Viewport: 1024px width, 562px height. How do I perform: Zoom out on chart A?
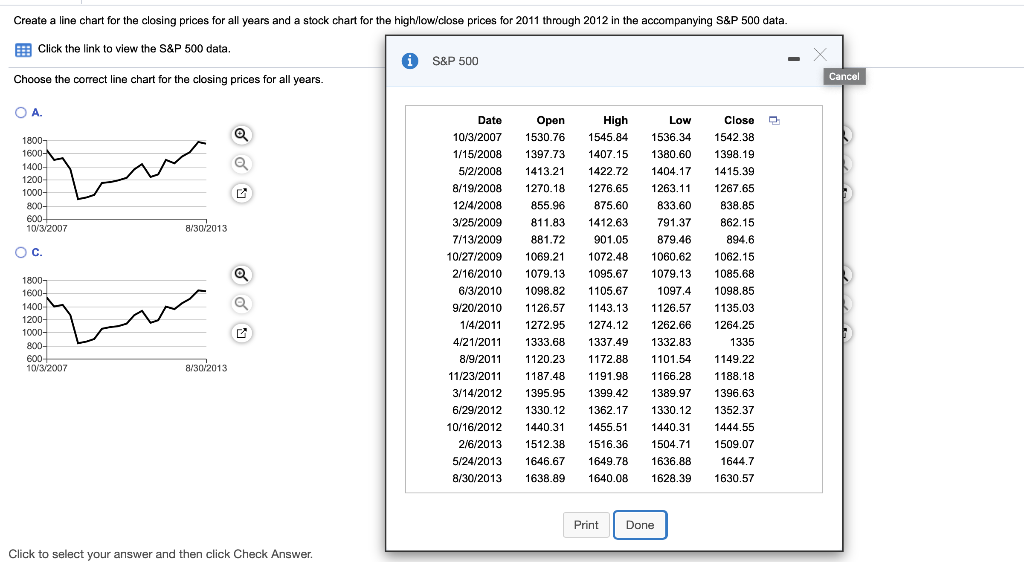(242, 164)
